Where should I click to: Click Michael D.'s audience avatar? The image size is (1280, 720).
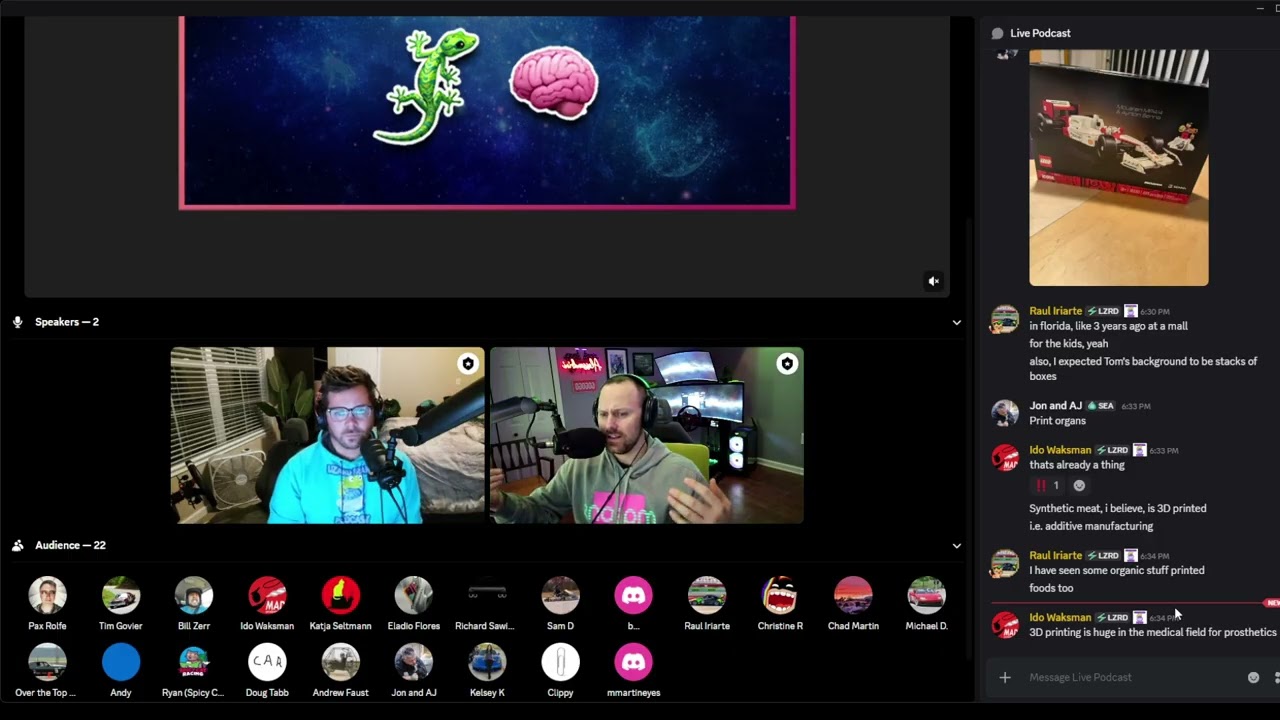[x=926, y=596]
